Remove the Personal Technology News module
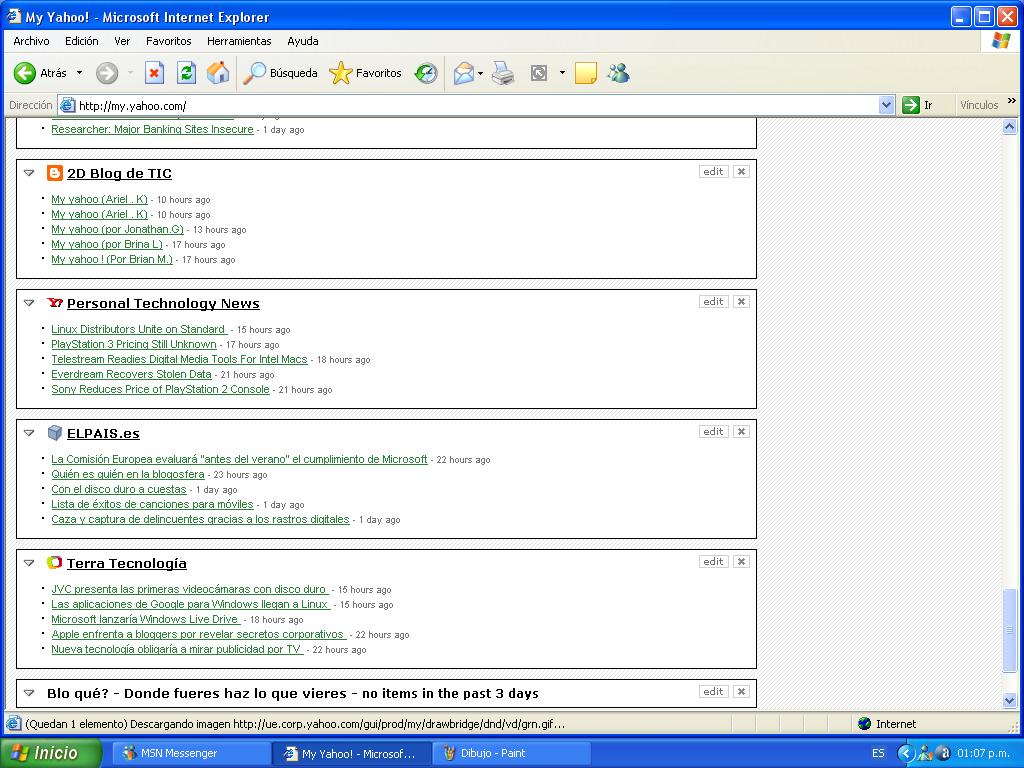Image resolution: width=1024 pixels, height=768 pixels. [x=741, y=302]
